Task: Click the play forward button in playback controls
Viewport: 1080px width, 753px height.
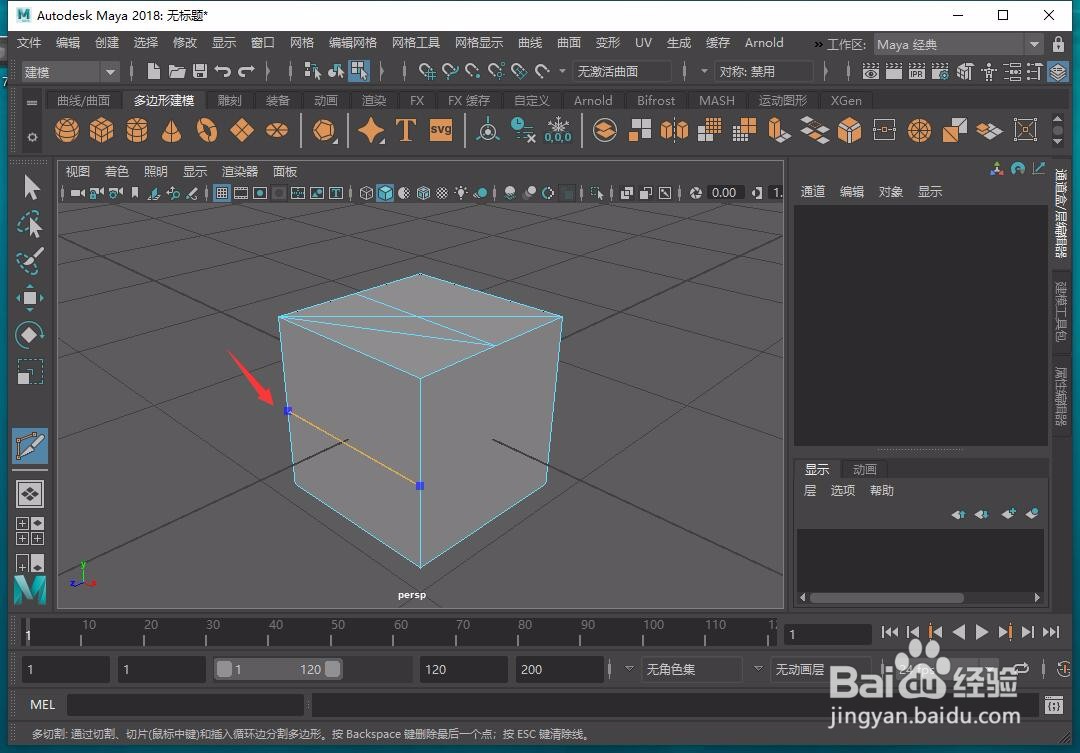Action: coord(982,631)
